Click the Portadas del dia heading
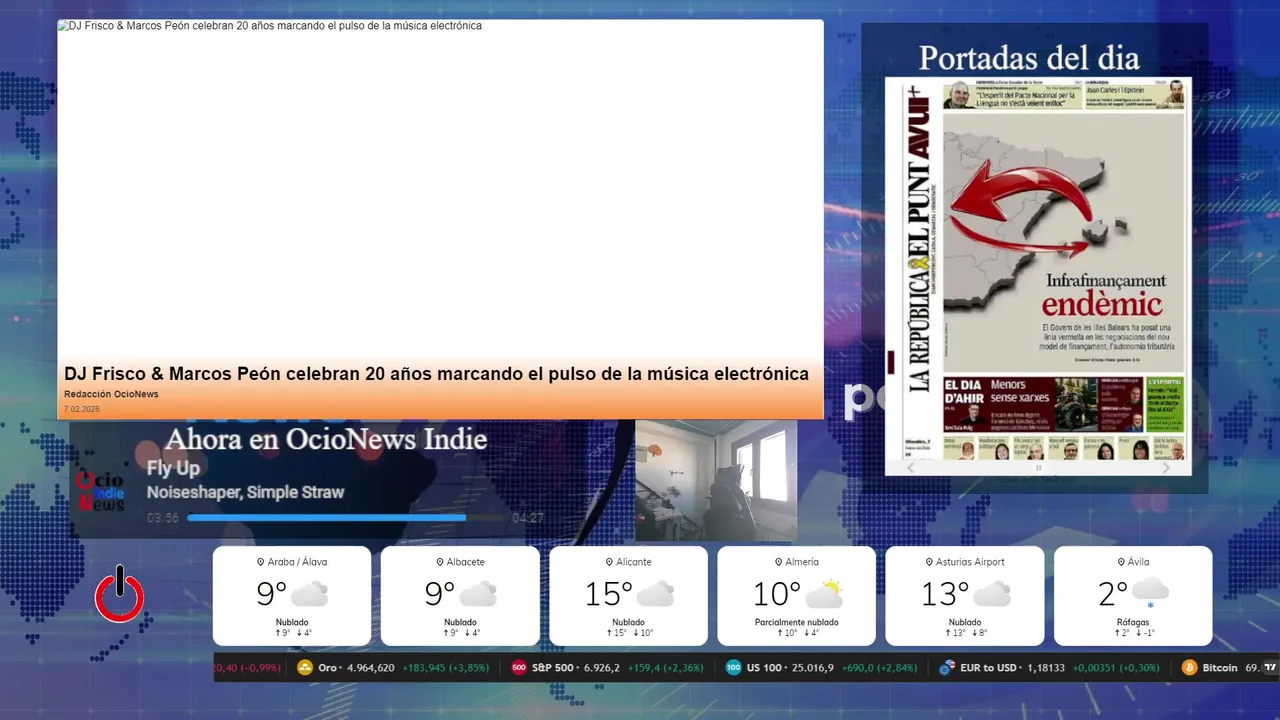1280x720 pixels. (x=1029, y=57)
